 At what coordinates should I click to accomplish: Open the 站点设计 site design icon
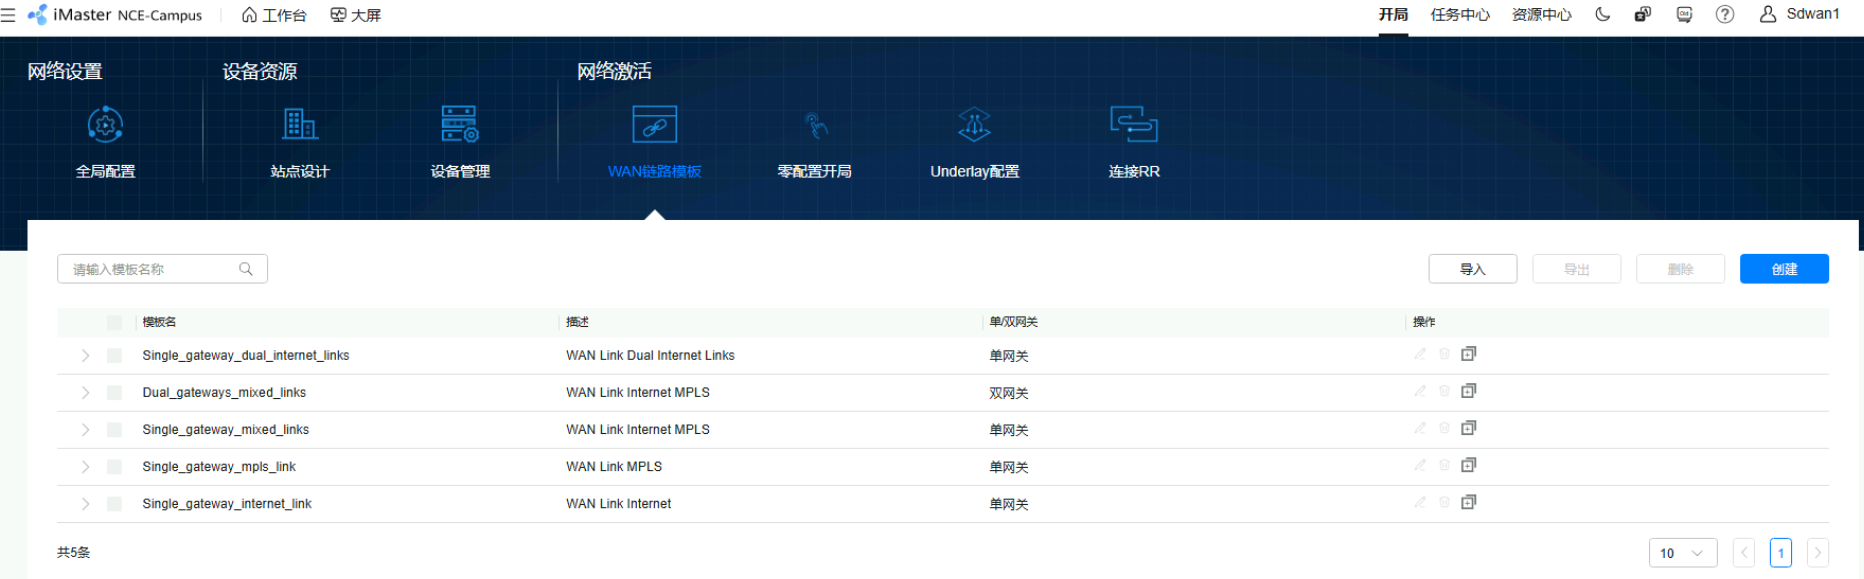pyautogui.click(x=300, y=125)
